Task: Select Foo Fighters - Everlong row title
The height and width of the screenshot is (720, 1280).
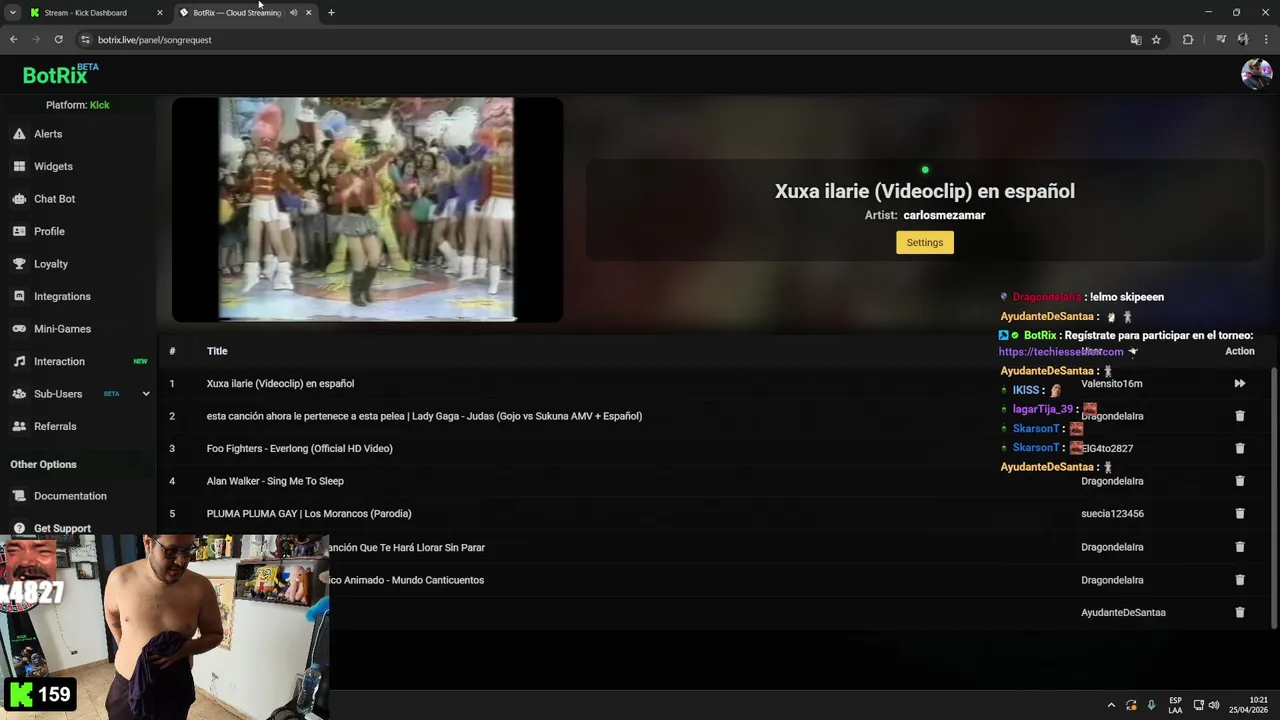Action: (299, 448)
